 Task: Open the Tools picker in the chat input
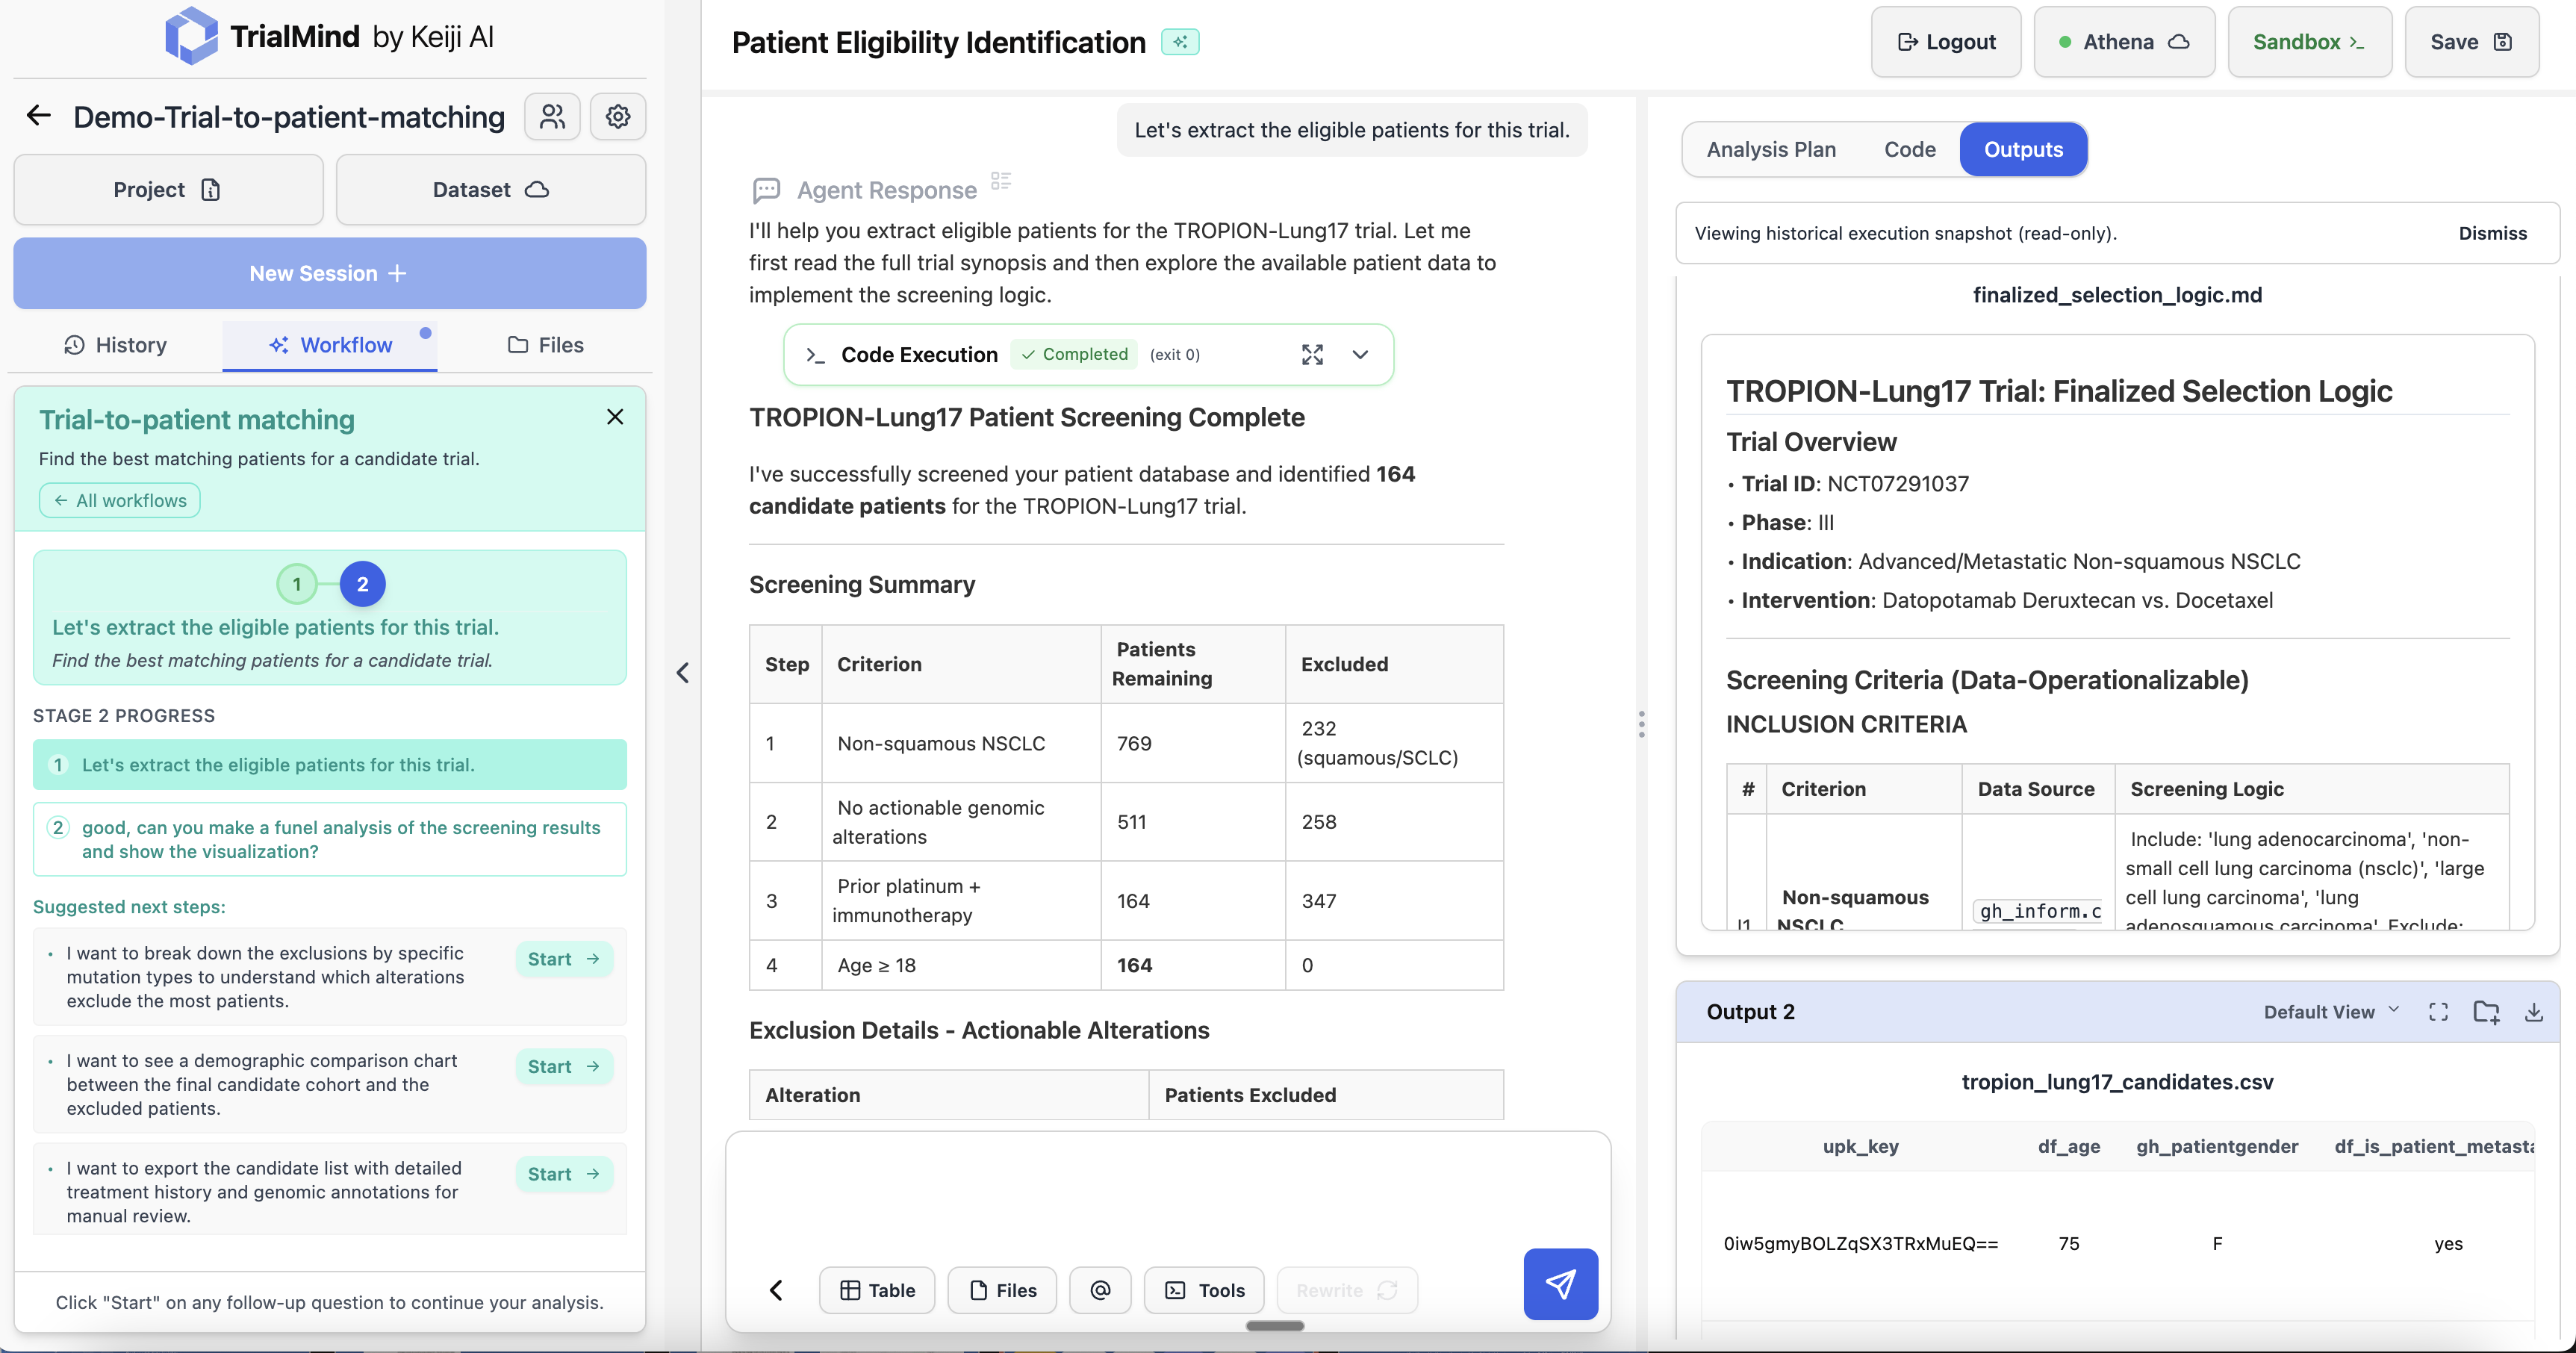(x=1203, y=1289)
